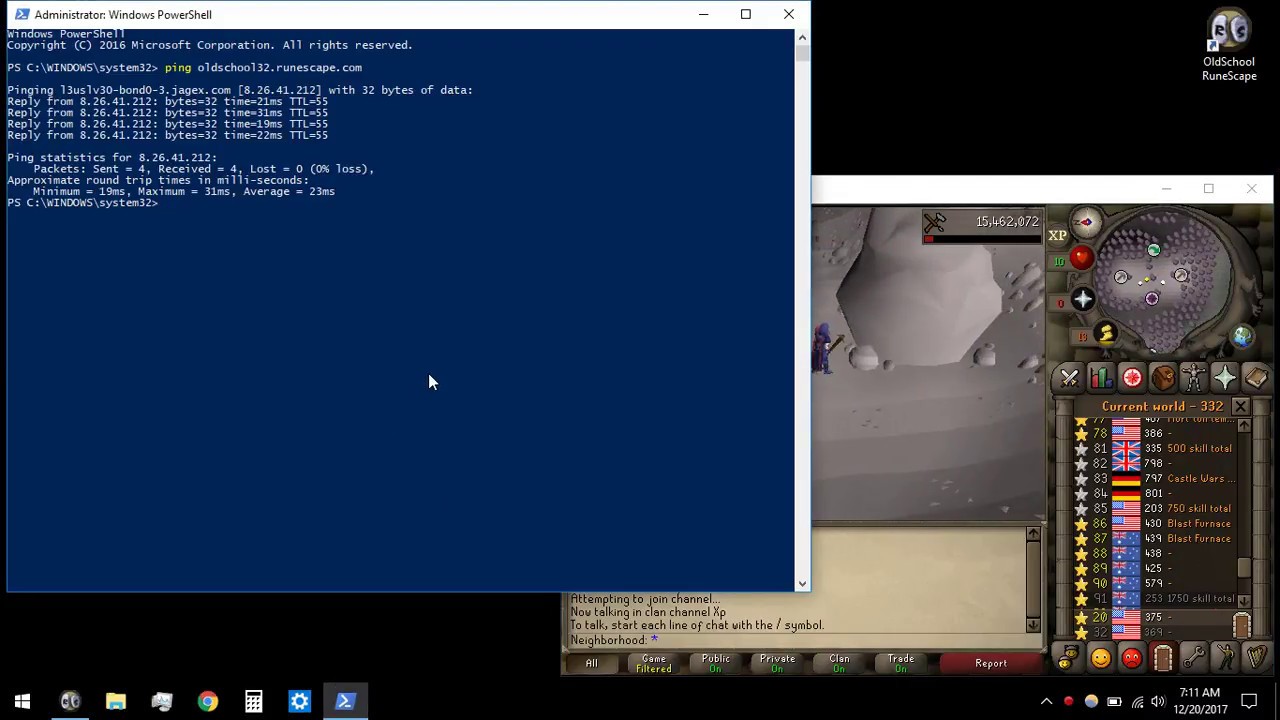Click chatbox scroll down arrow
1280x720 pixels.
coord(1033,625)
